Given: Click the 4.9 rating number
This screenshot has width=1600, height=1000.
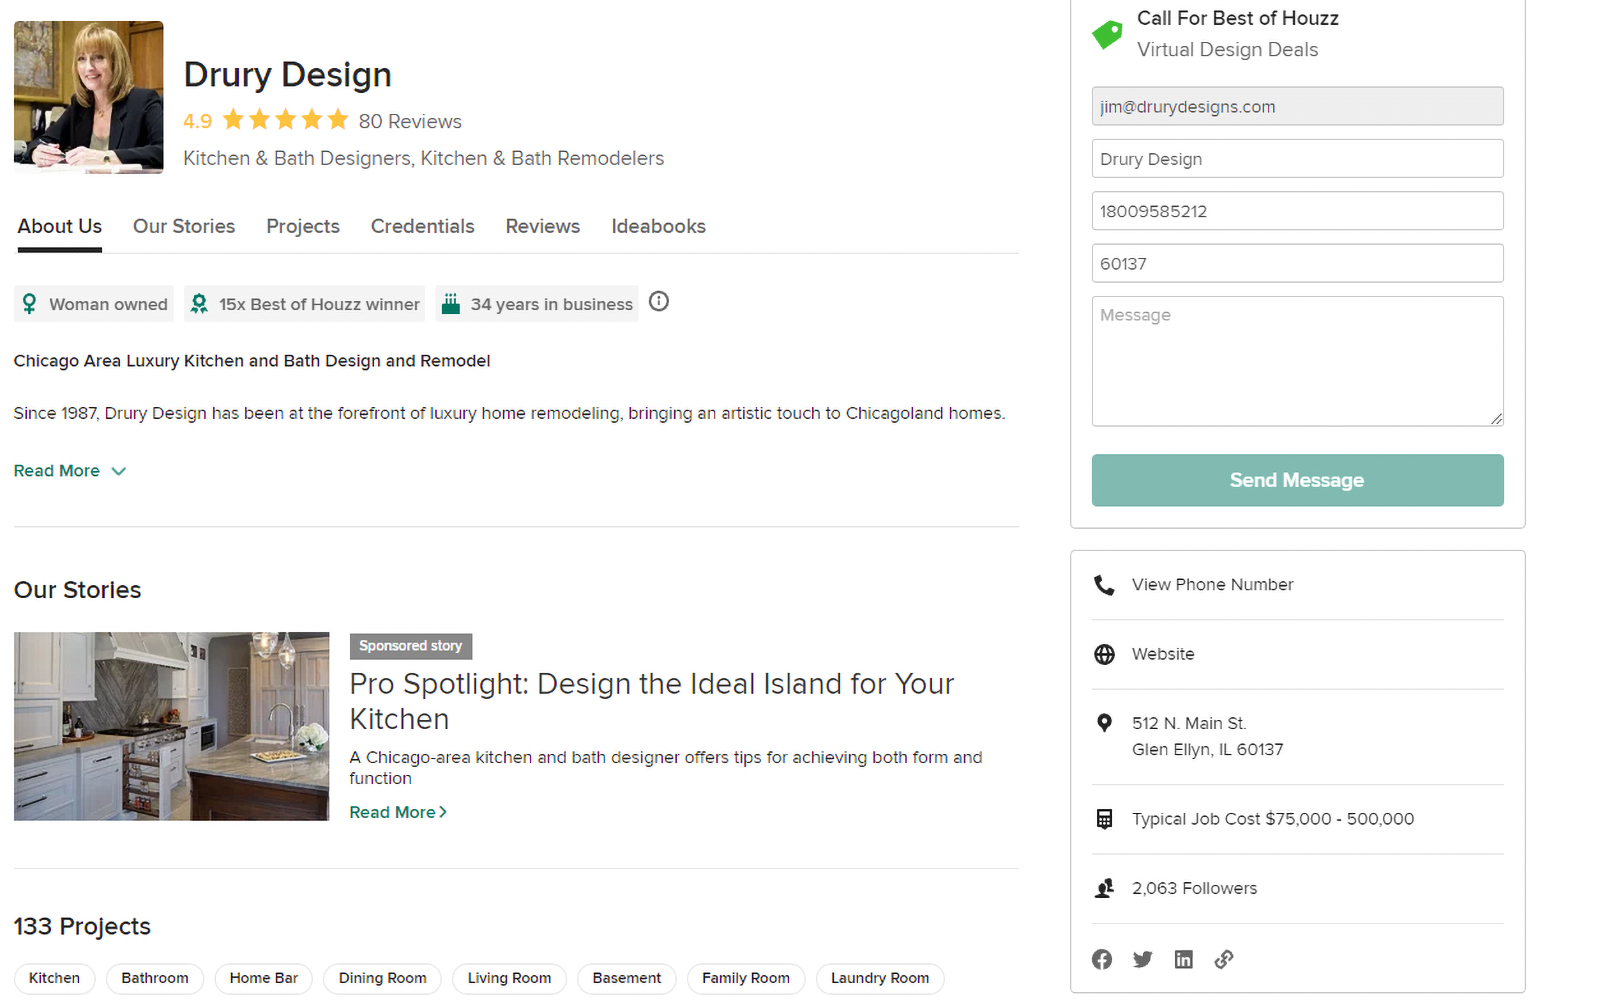Looking at the screenshot, I should (197, 121).
